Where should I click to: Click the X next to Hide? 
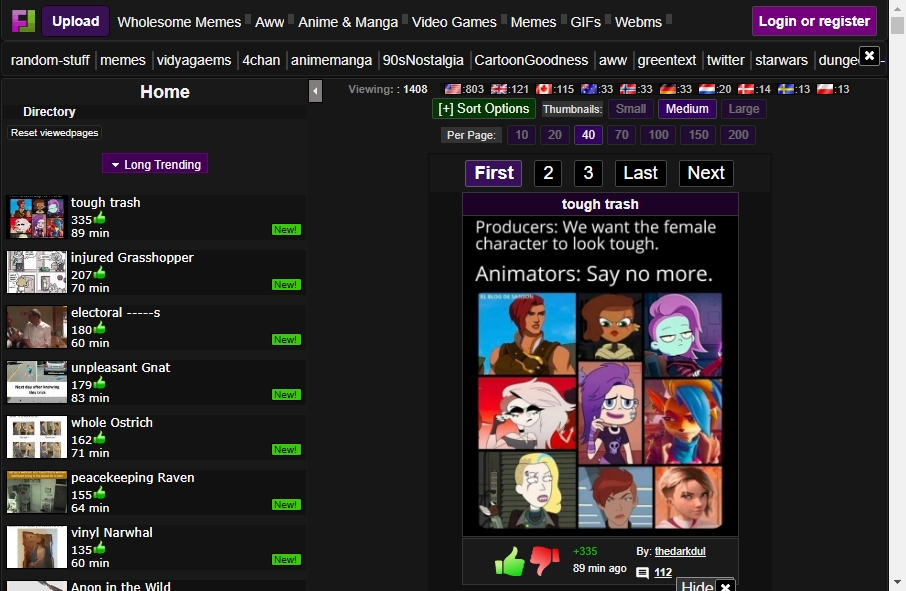tap(725, 586)
